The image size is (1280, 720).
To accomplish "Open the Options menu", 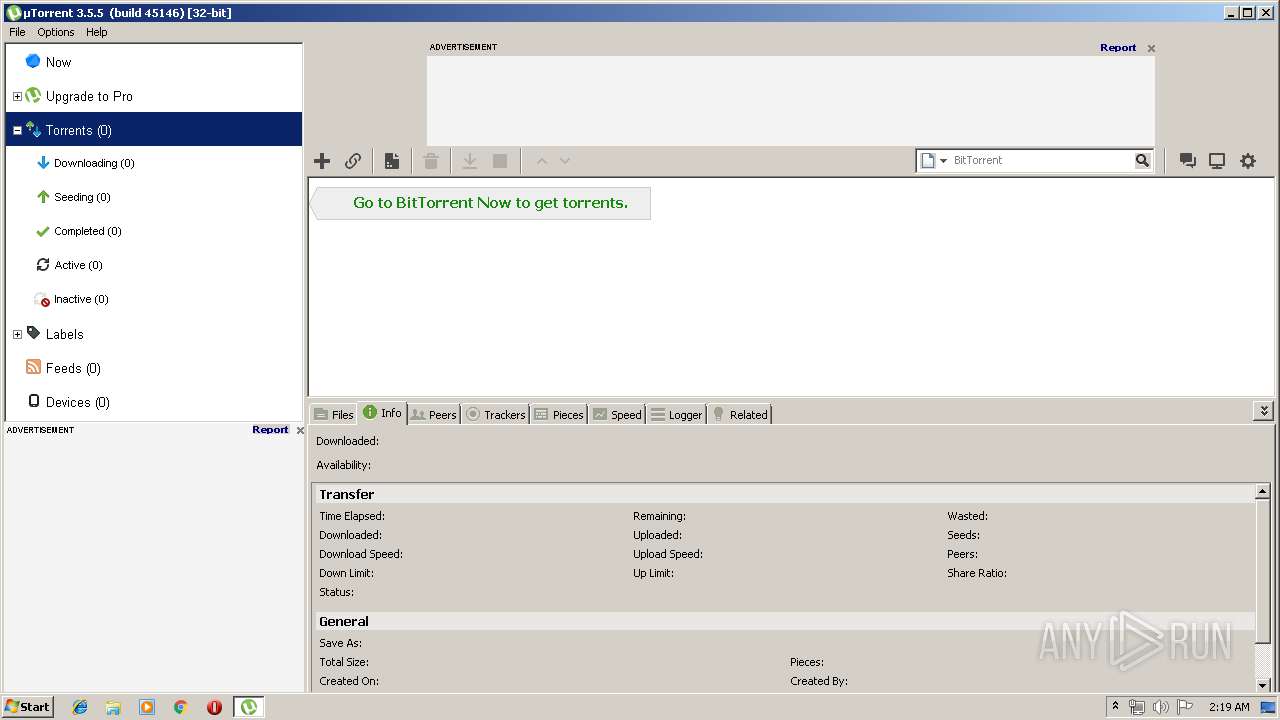I will click(x=56, y=32).
